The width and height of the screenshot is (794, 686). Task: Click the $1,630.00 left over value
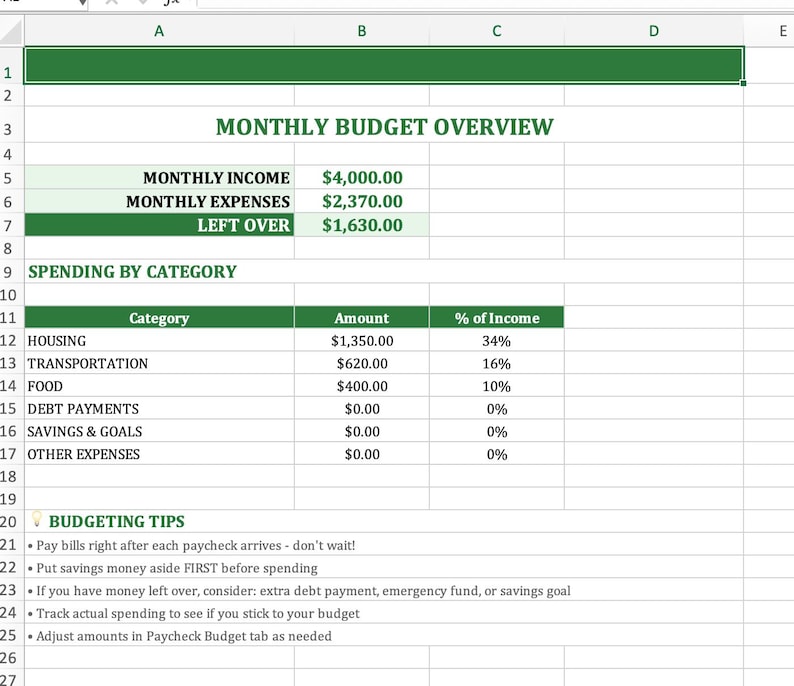click(362, 225)
